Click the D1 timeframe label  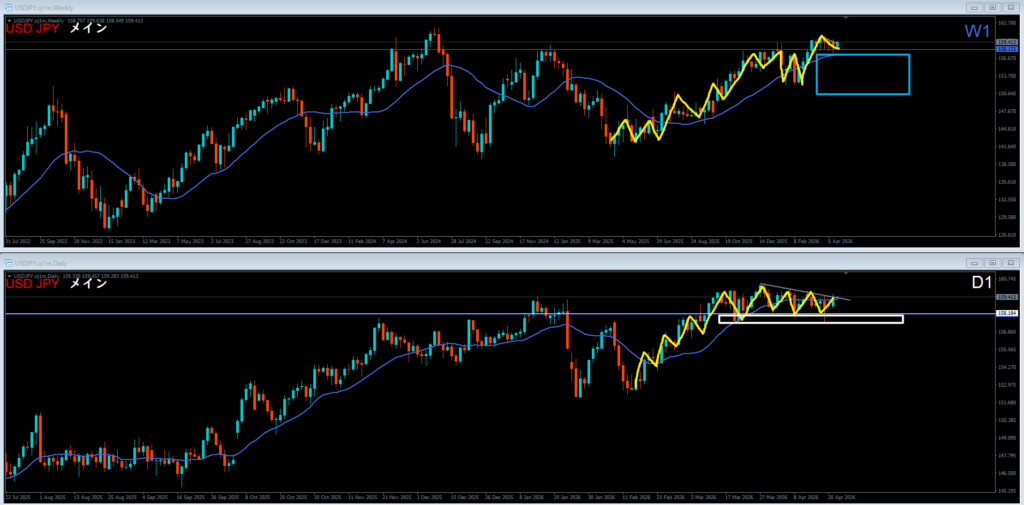982,284
